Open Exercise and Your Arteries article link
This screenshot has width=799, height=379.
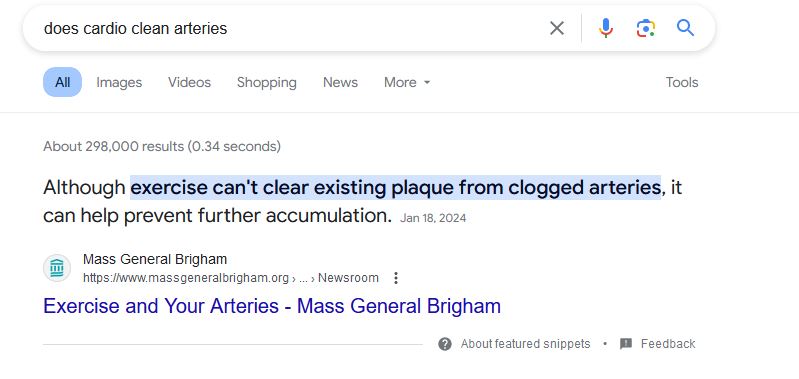point(272,306)
